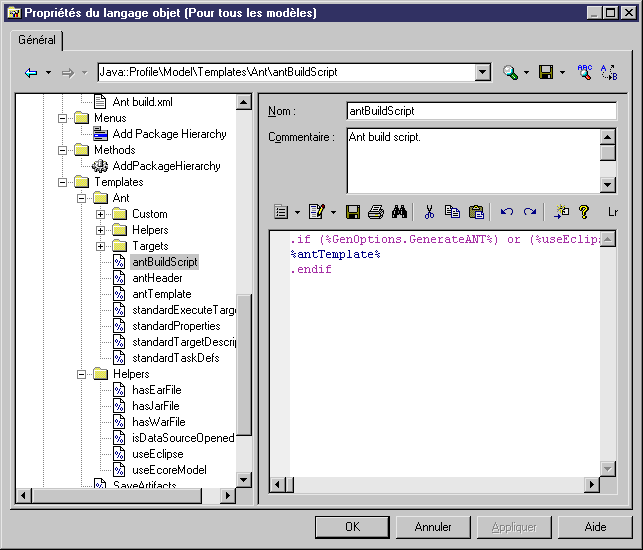Click the Cut (scissors) icon

coord(429,212)
